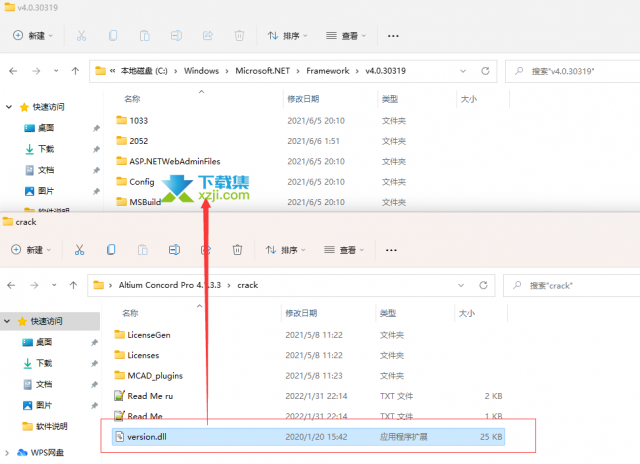Click the 修改日期 column header in the v4.0.30319 window
The image size is (640, 464).
coord(303,100)
